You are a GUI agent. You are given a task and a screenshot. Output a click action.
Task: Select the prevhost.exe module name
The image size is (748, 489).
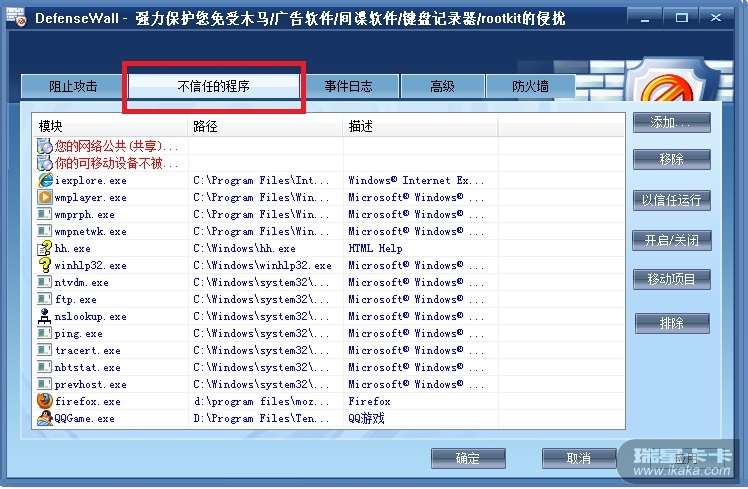[91, 385]
